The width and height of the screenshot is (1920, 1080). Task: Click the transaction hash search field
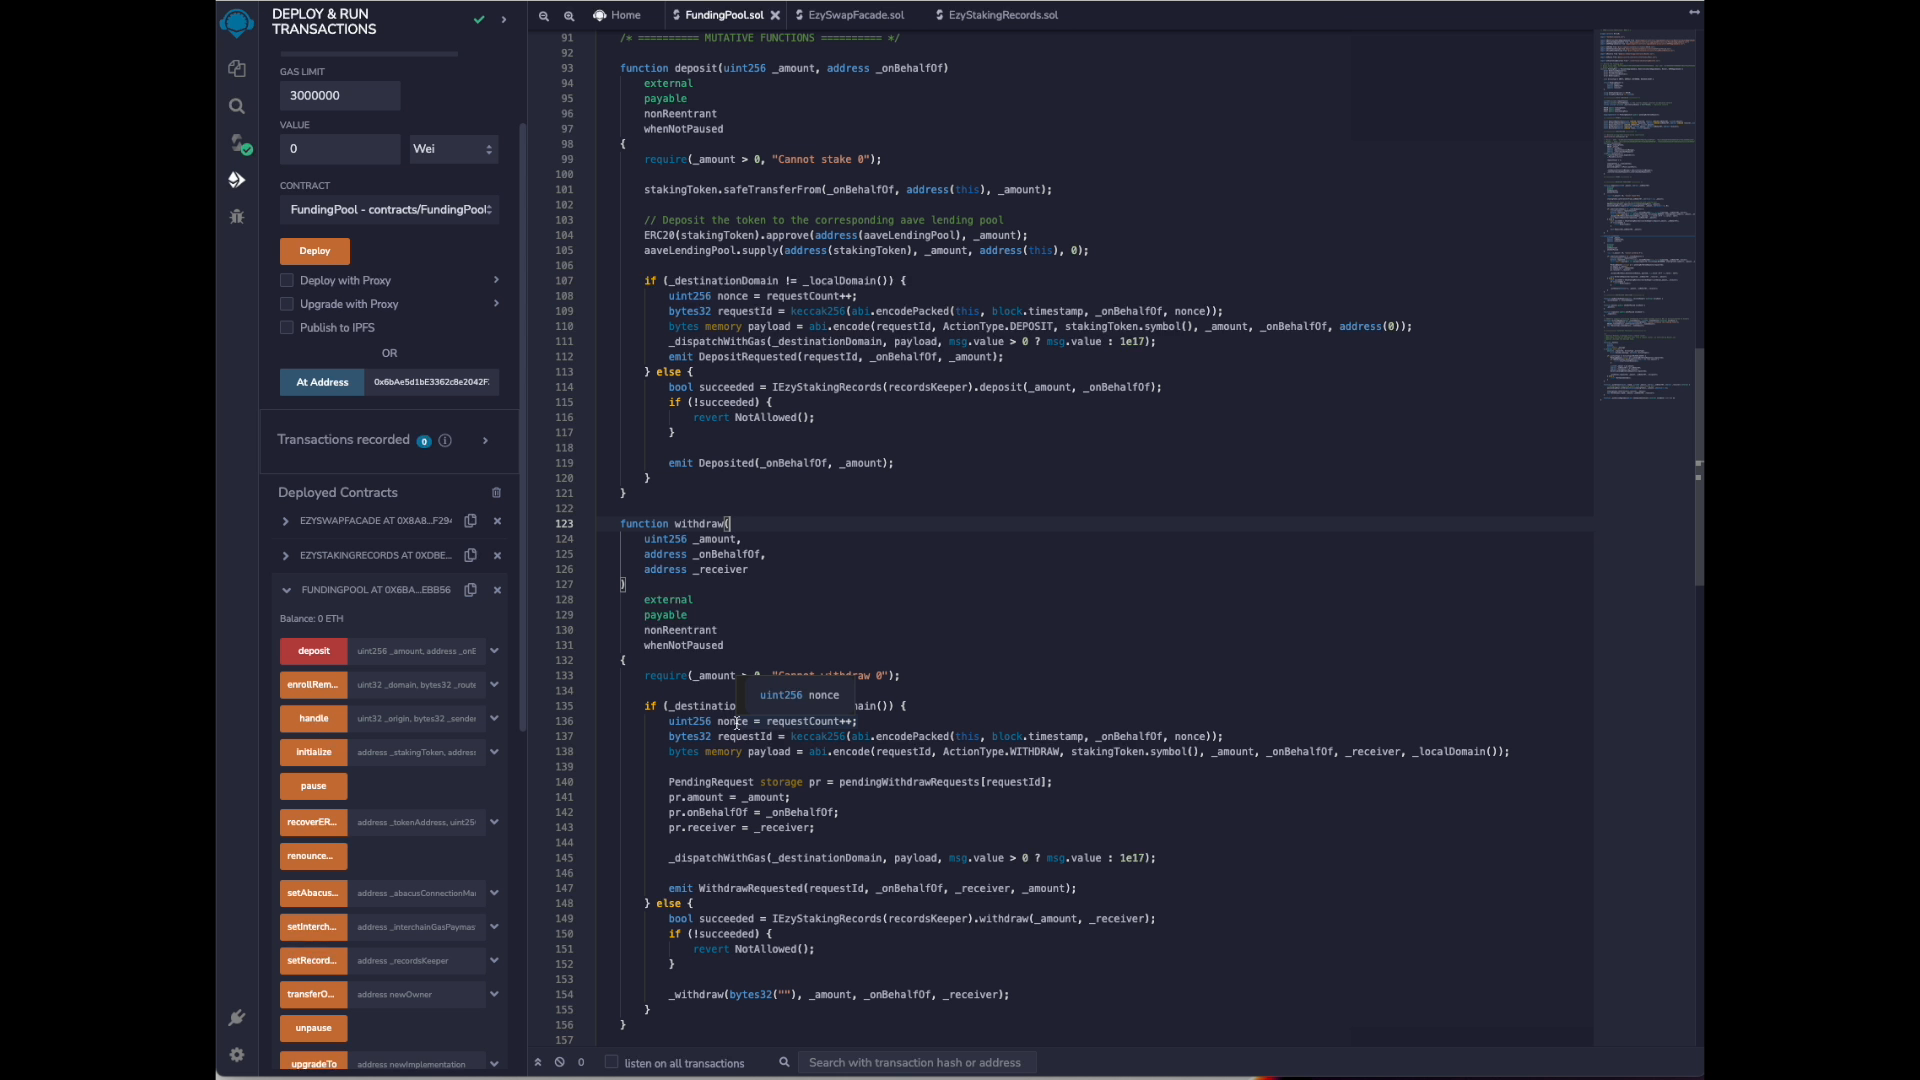(916, 1062)
